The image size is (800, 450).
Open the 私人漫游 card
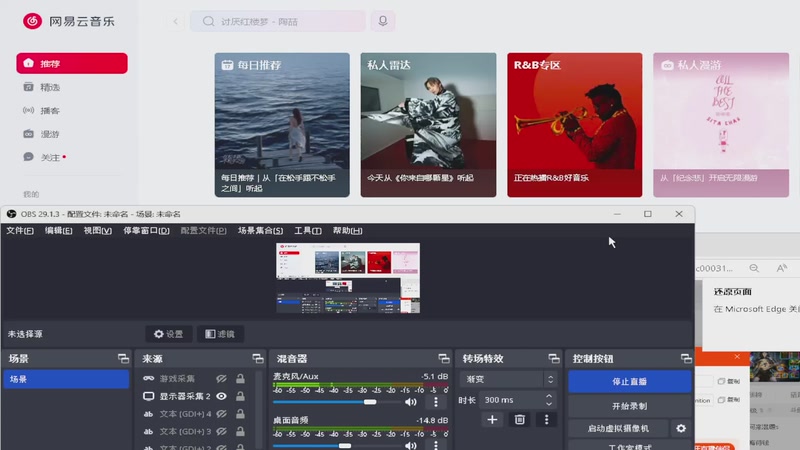(721, 125)
